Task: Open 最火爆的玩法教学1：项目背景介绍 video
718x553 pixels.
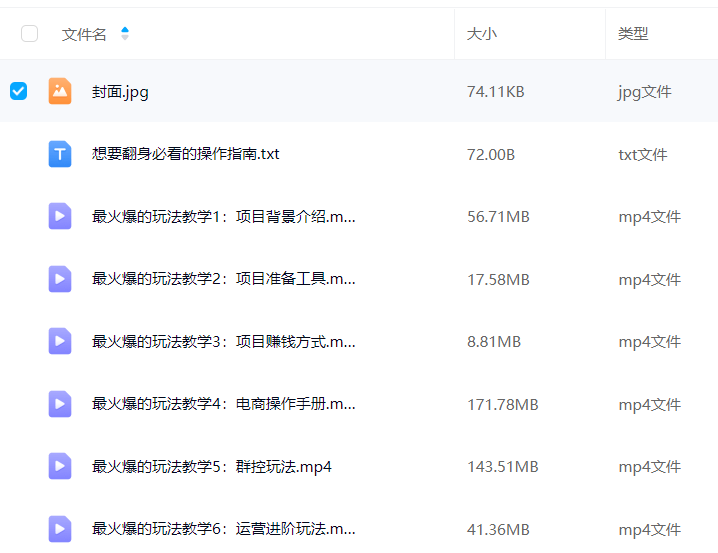Action: pos(223,217)
